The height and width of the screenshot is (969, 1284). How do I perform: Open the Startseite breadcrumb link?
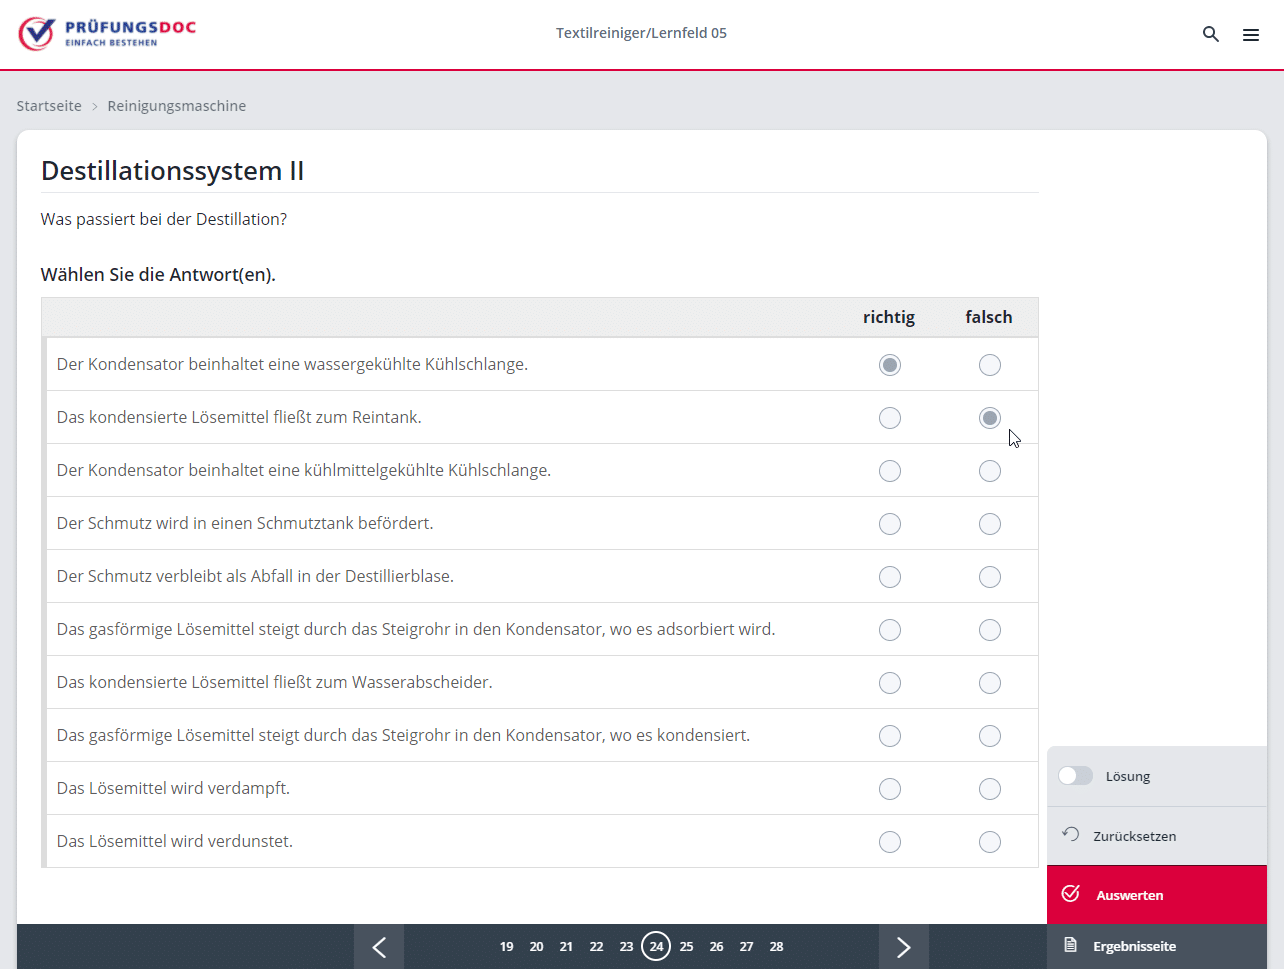pos(49,106)
